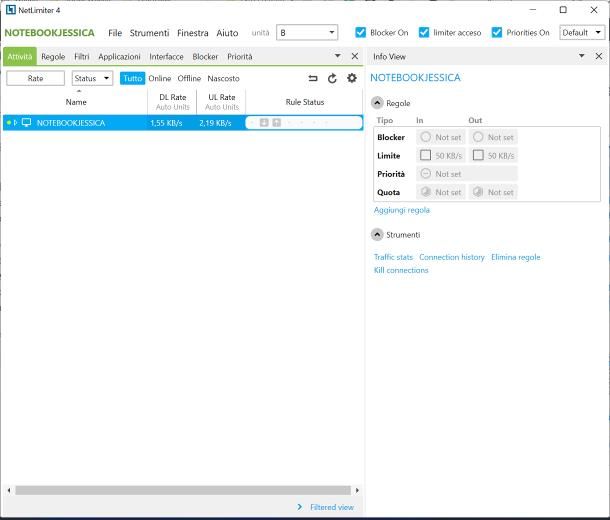Click the Rule Status column header
The image size is (610, 520).
coord(305,102)
